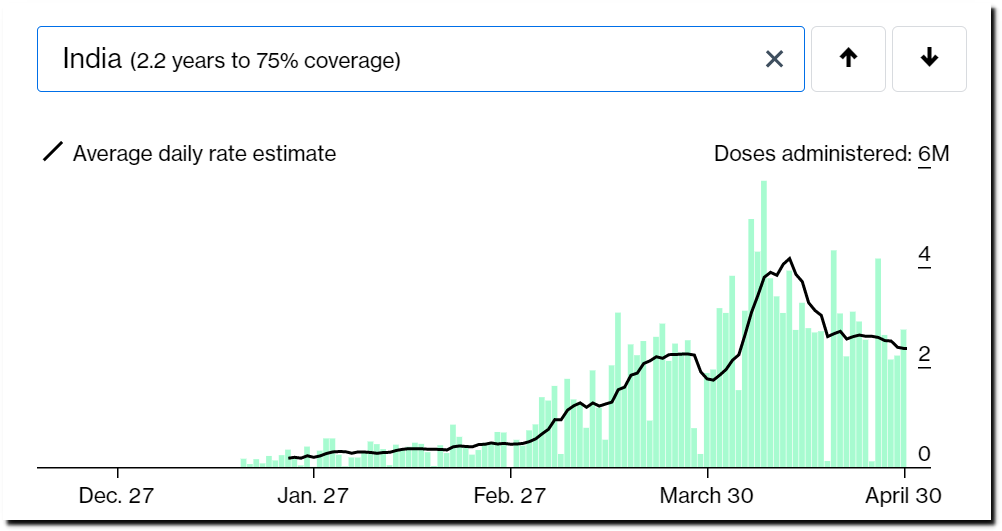The width and height of the screenshot is (1002, 531).
Task: Select the 'Doses administered:' label
Action: coord(813,154)
